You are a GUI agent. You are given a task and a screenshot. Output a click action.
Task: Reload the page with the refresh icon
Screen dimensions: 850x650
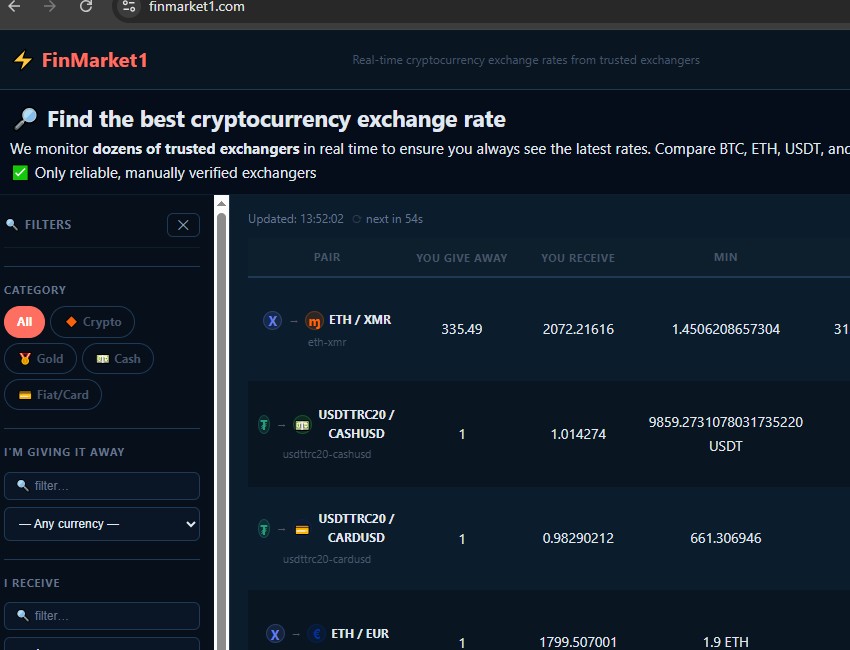click(86, 6)
